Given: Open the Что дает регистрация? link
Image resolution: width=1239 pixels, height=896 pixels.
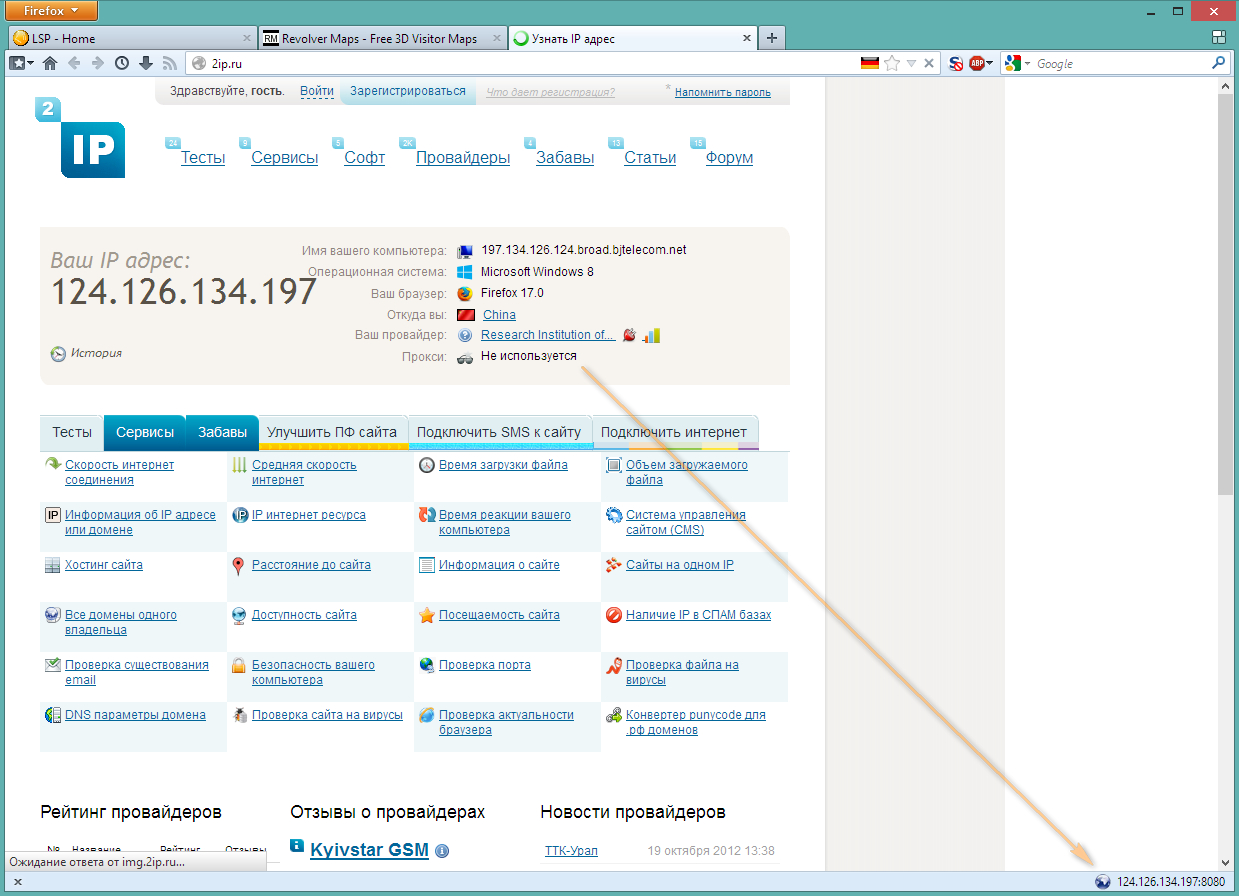Looking at the screenshot, I should (x=550, y=92).
